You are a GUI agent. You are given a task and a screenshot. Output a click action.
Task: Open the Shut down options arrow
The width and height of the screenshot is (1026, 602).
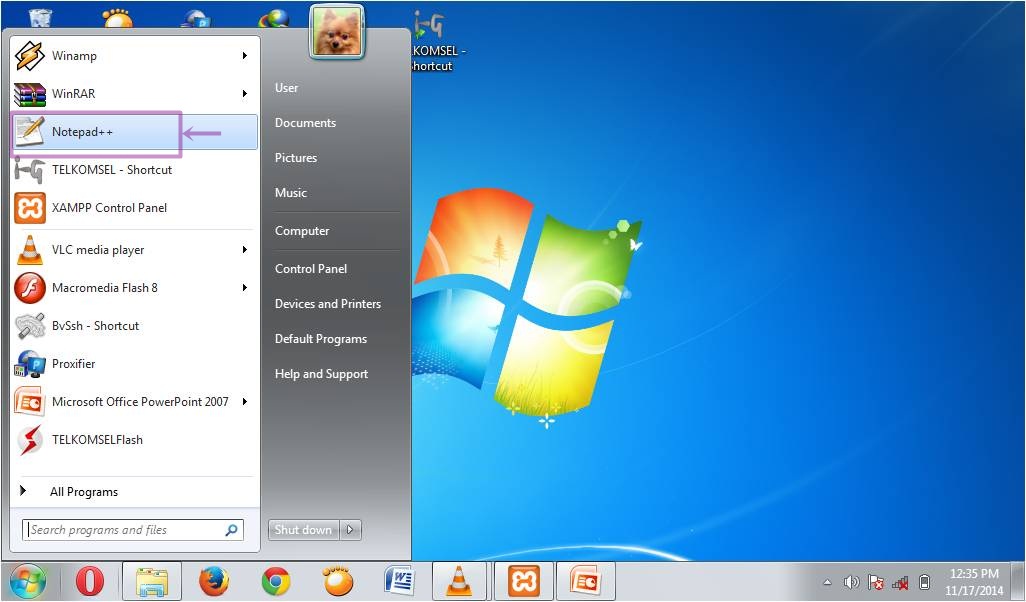pos(351,530)
